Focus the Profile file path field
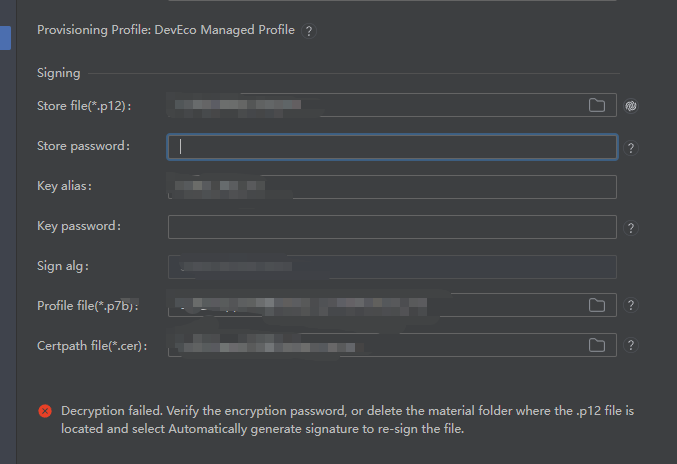The image size is (677, 464). click(x=375, y=305)
